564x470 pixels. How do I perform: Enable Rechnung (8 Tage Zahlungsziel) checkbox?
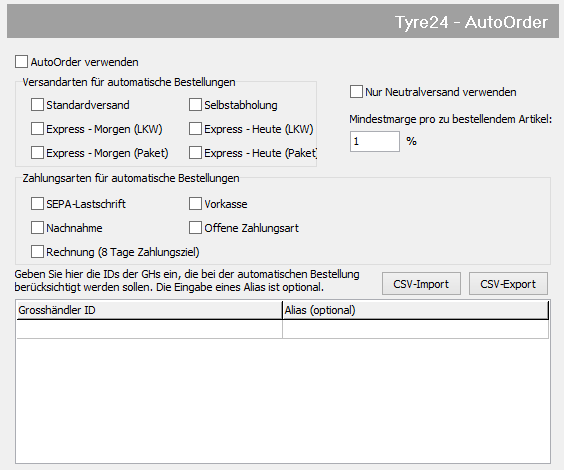(x=37, y=252)
